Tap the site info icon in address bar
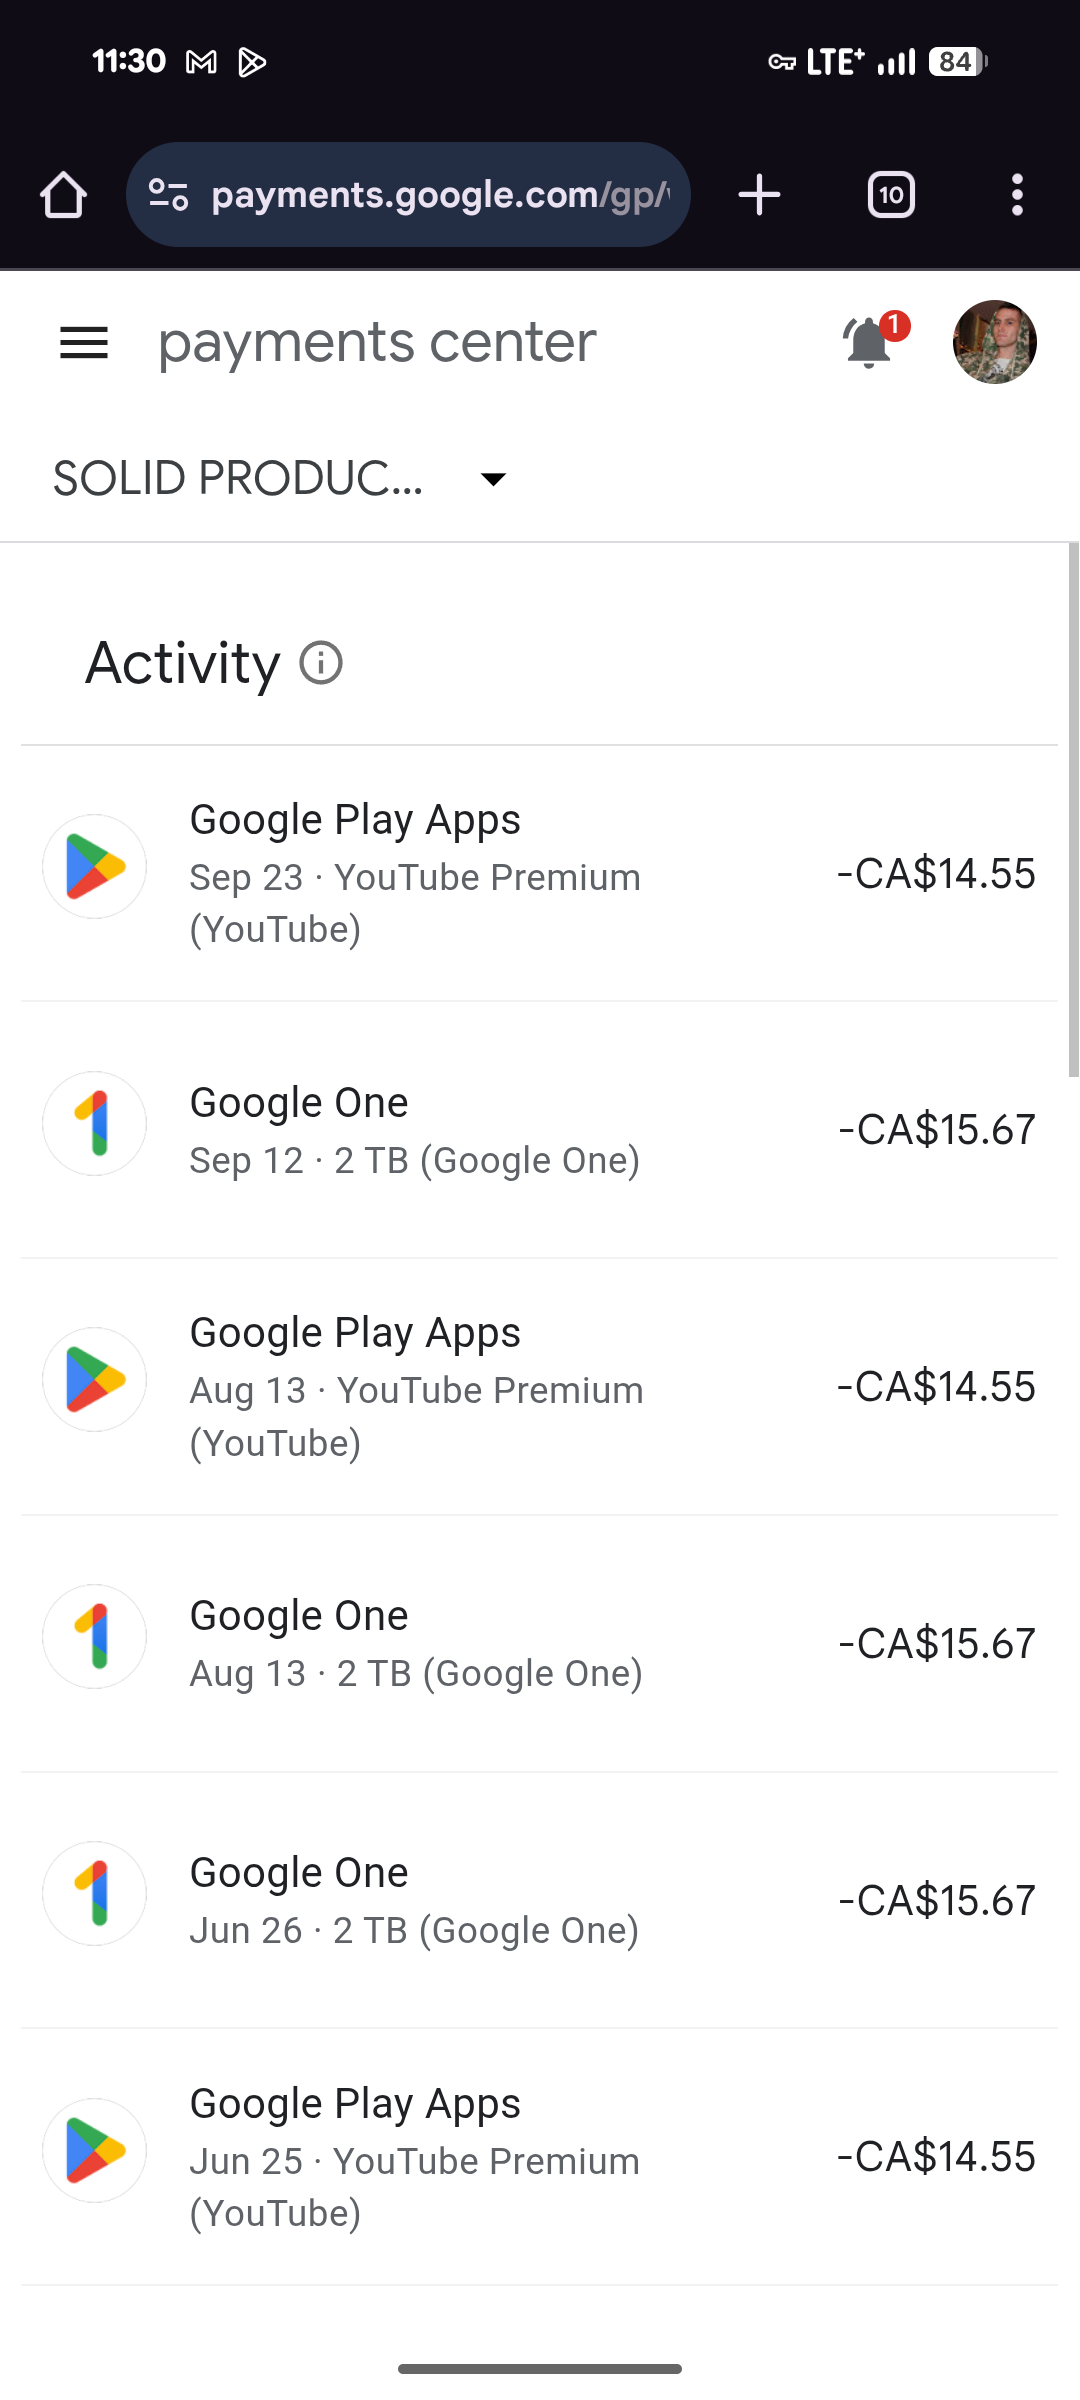1080x2400 pixels. (168, 195)
